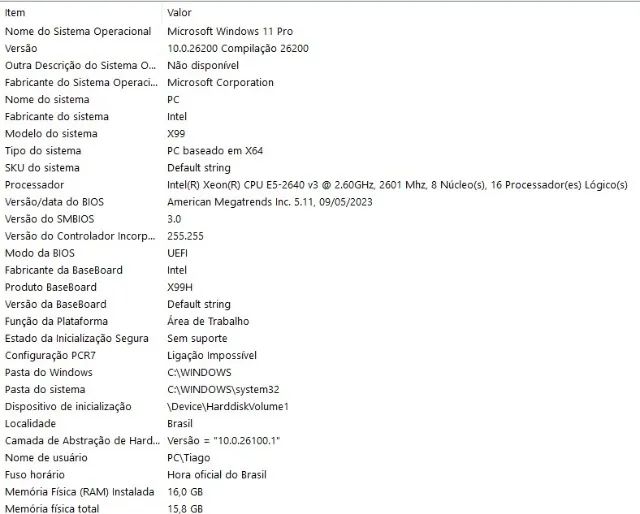Select the 'Versão da BaseBoard' row label

pos(56,305)
